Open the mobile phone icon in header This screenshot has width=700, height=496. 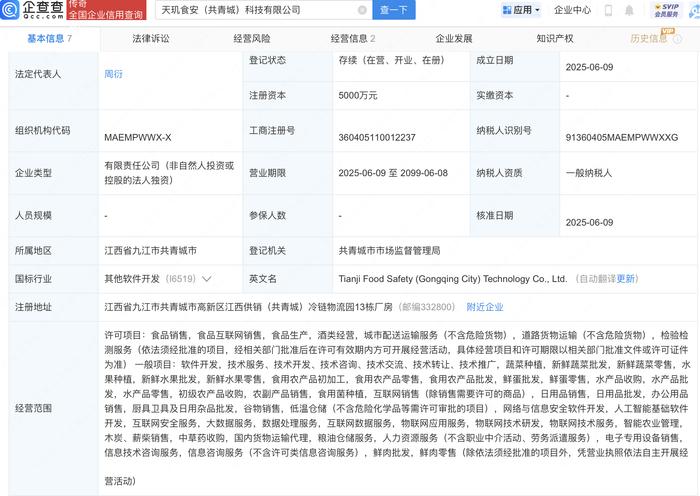[608, 10]
